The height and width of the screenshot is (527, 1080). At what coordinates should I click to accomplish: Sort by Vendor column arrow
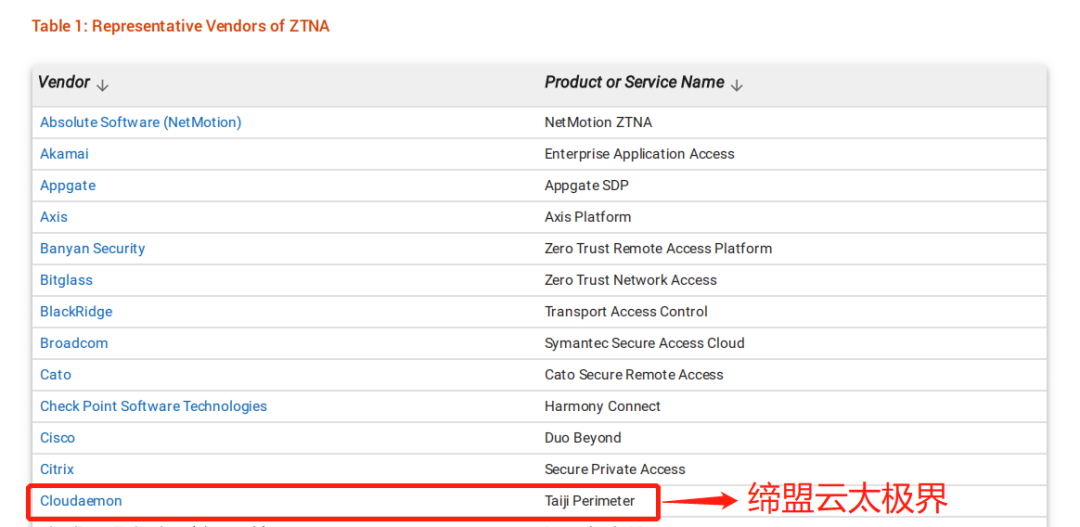[x=103, y=85]
